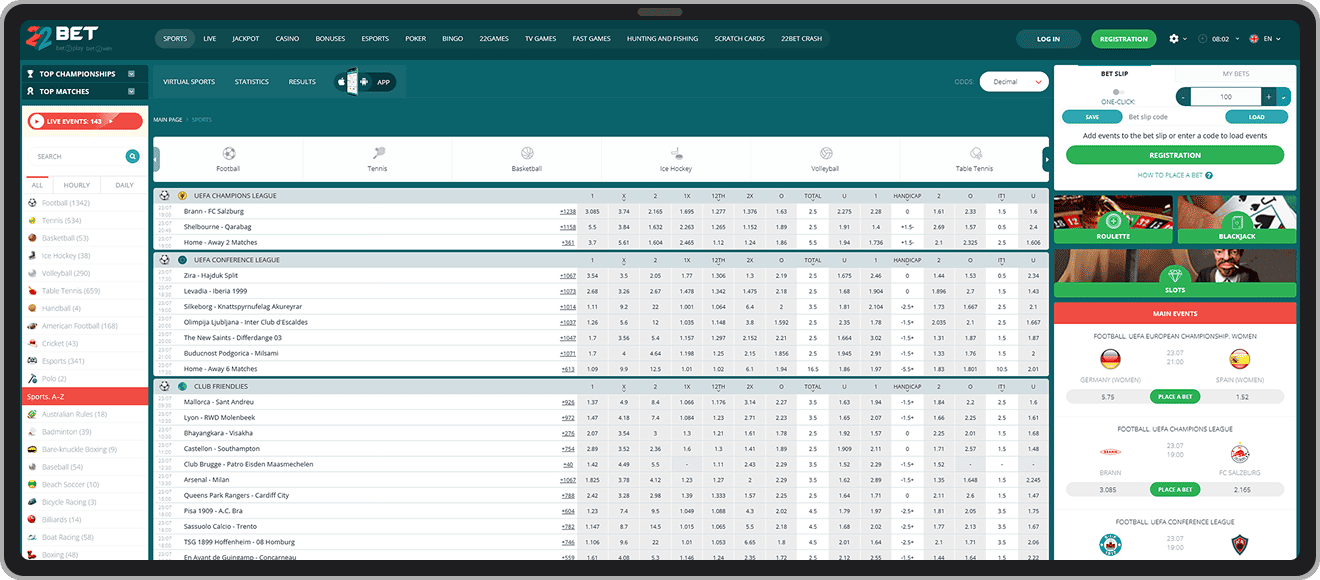Click the Log In button
Viewport: 1320px width, 580px height.
pos(1049,39)
